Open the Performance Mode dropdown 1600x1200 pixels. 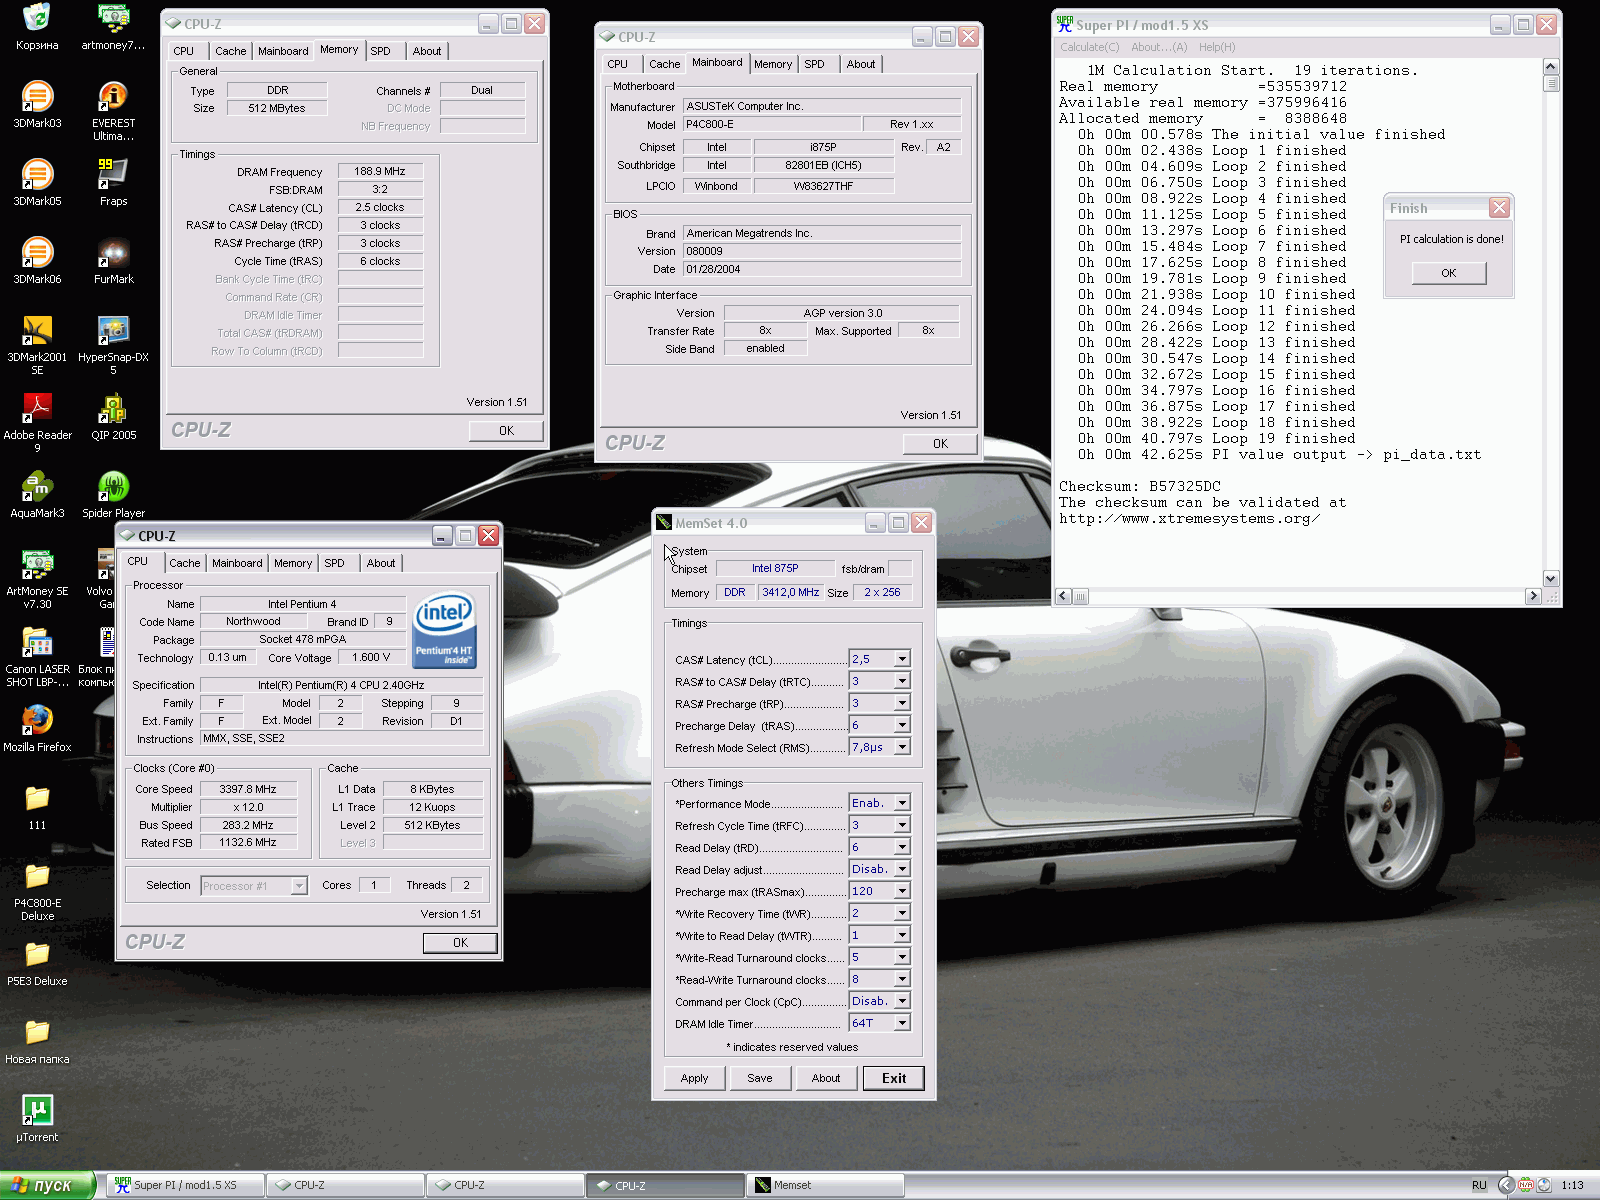coord(902,803)
